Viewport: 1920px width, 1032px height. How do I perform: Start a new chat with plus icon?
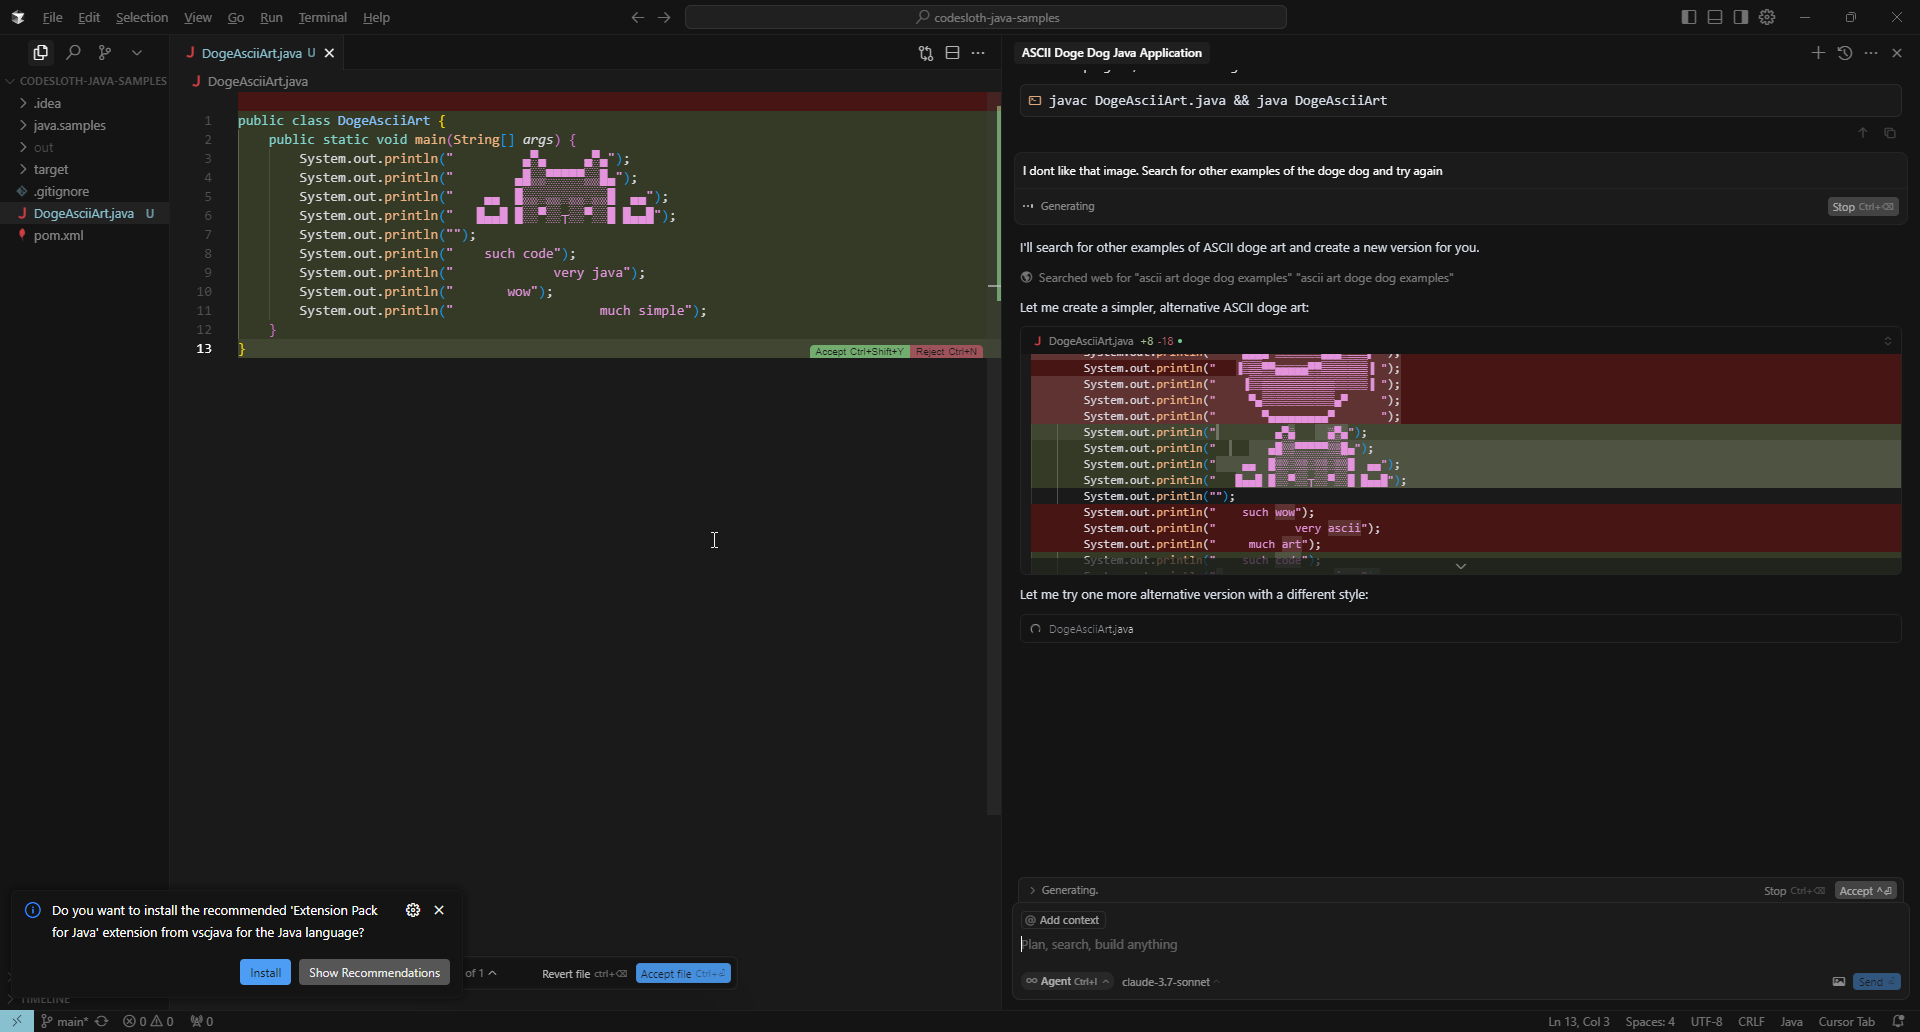1818,53
